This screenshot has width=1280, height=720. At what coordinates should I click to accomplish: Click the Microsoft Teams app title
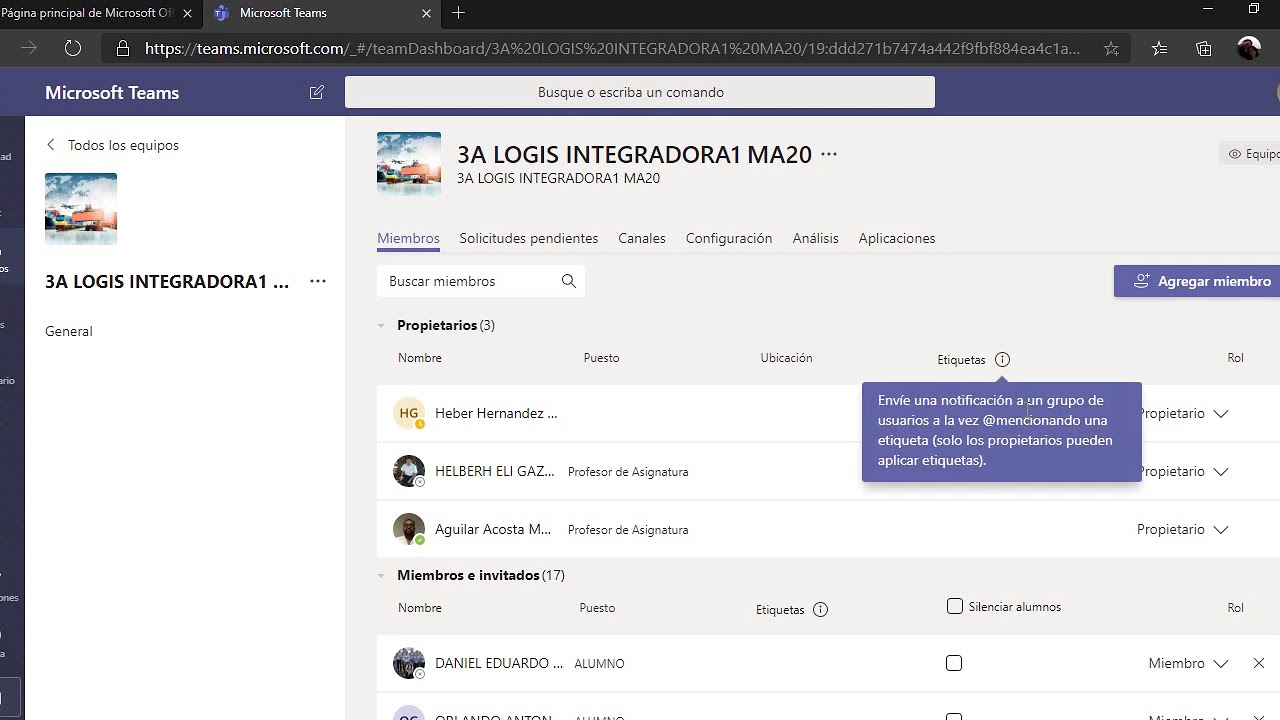(x=112, y=92)
